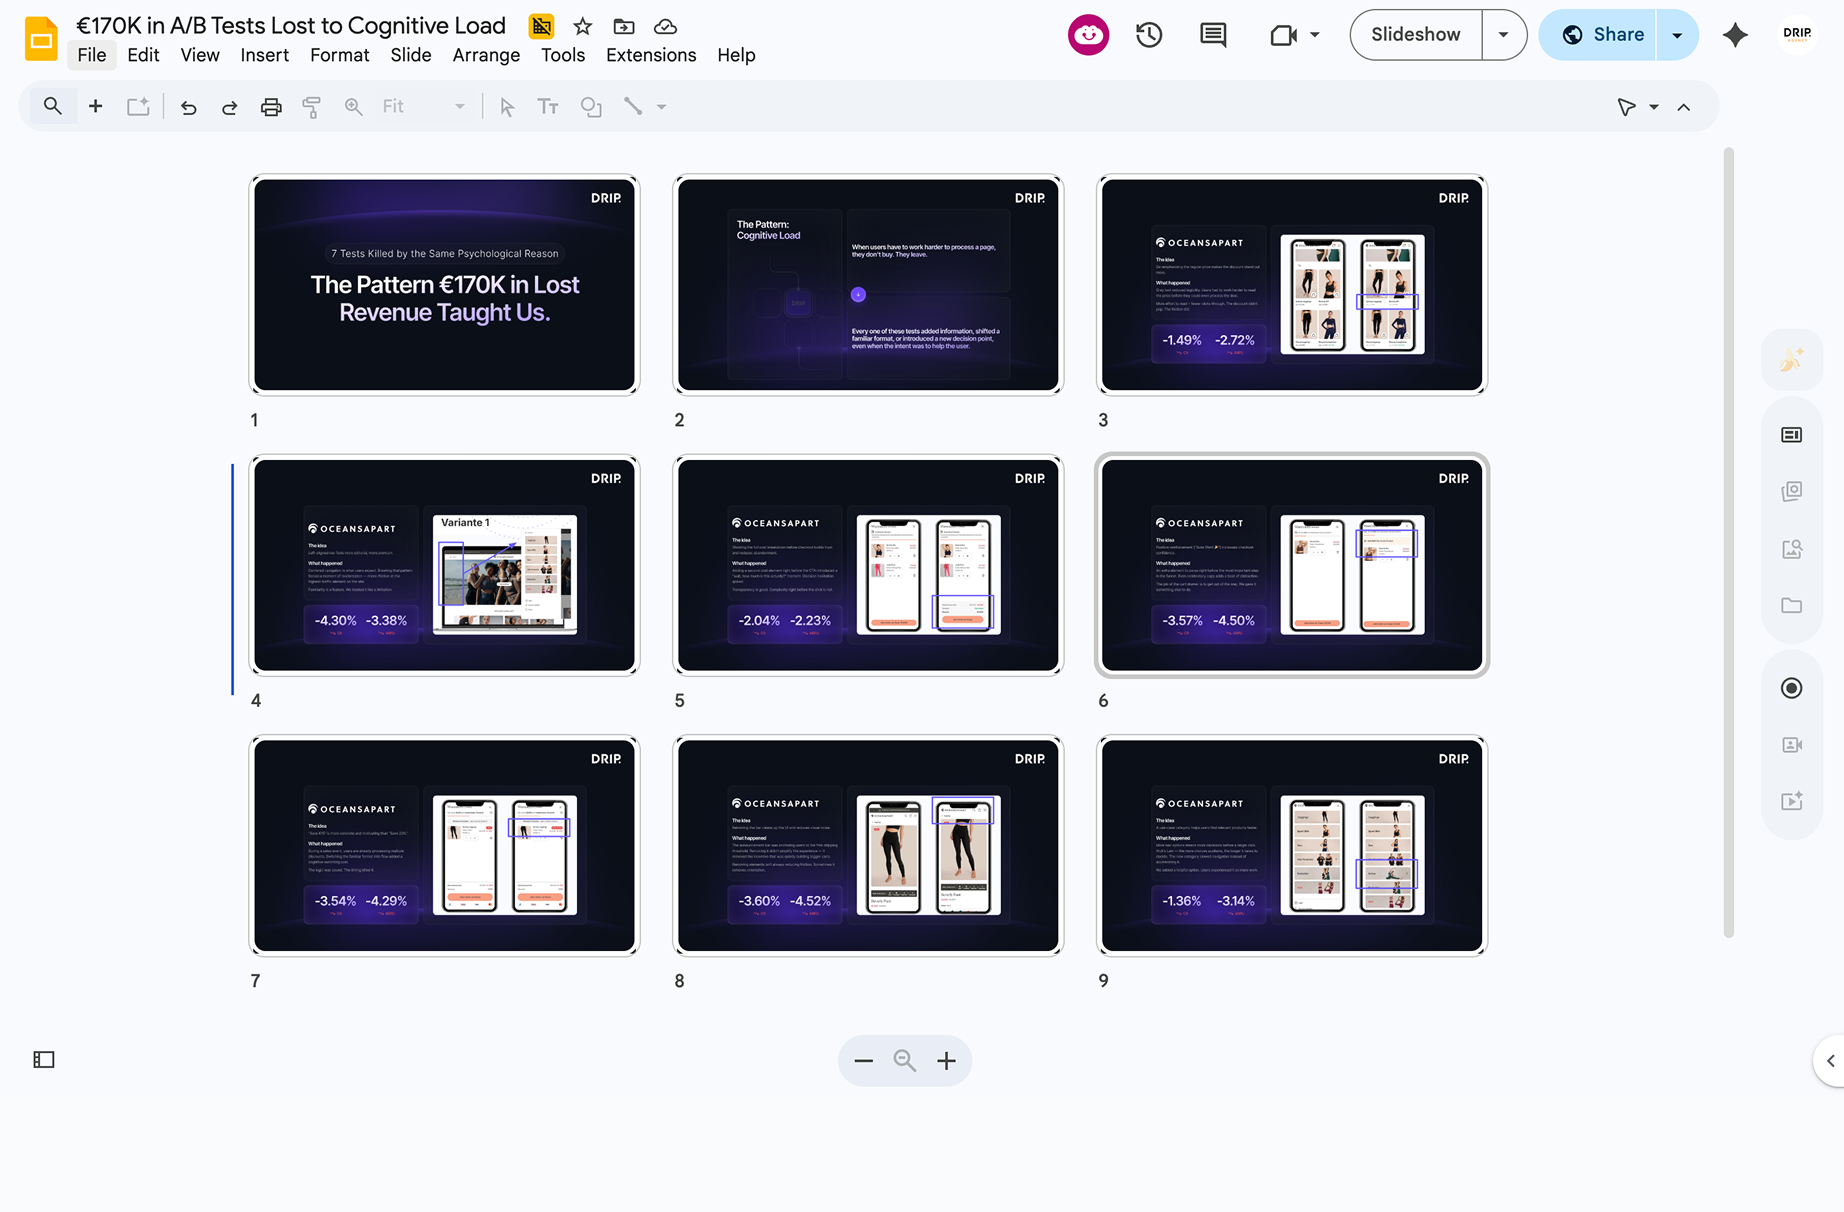The image size is (1844, 1212).
Task: Toggle filmstrip view at bottom left
Action: tap(44, 1060)
